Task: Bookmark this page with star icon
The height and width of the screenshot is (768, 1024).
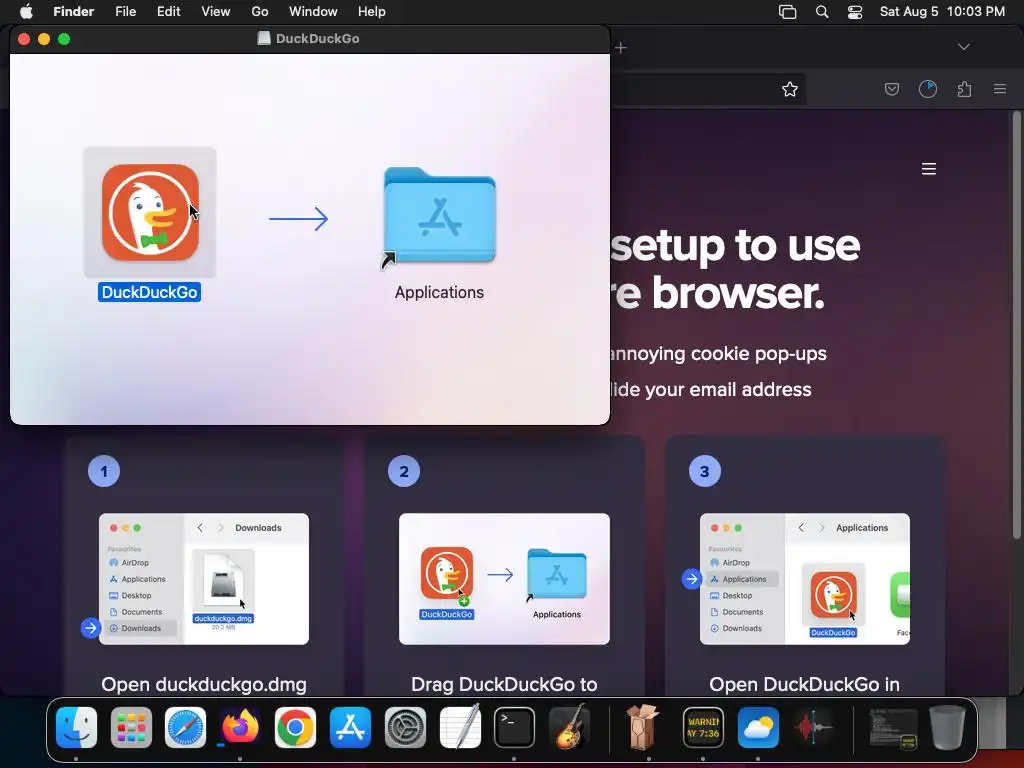Action: (x=790, y=89)
